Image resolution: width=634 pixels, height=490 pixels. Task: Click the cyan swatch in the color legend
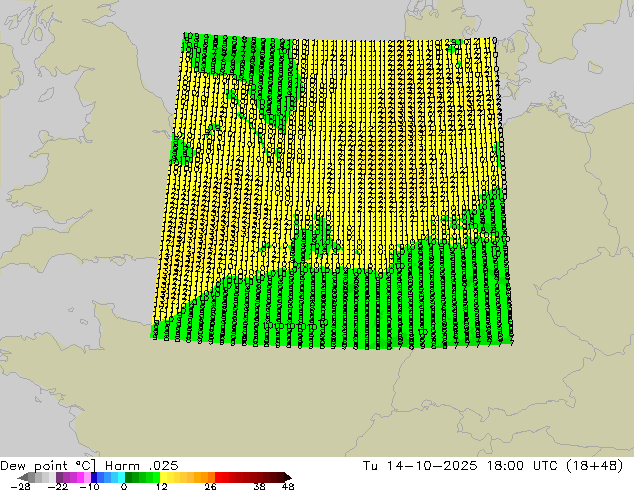(121, 477)
